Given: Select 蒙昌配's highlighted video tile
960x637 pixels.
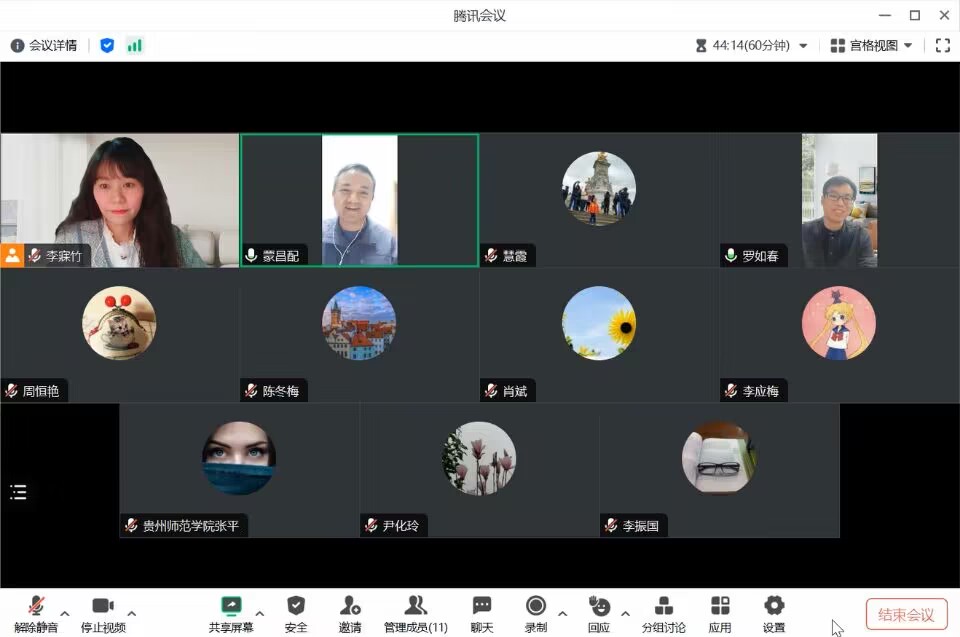Looking at the screenshot, I should click(359, 200).
